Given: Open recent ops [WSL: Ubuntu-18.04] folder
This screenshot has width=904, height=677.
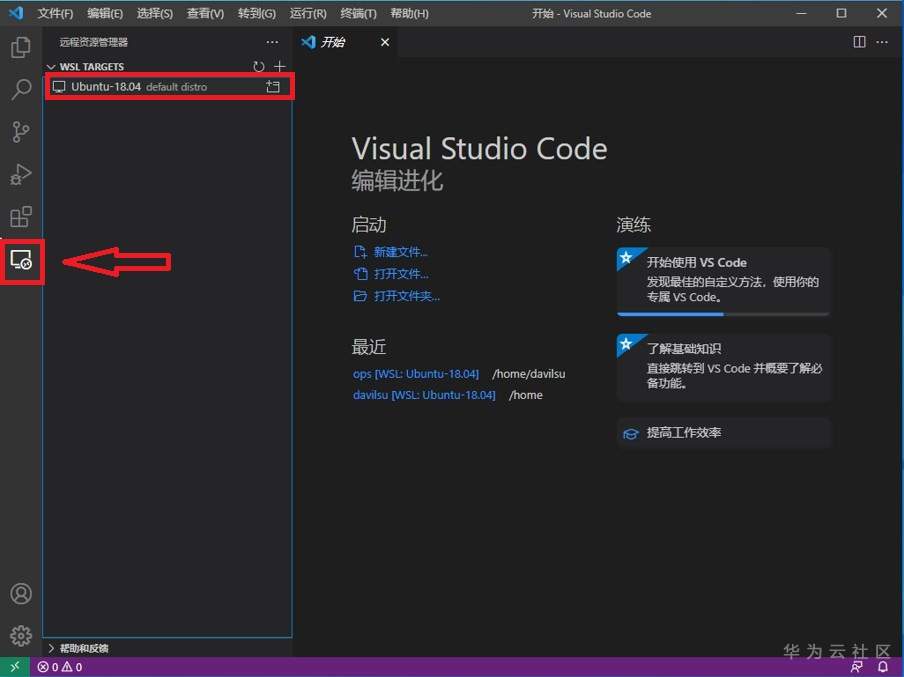Looking at the screenshot, I should click(x=416, y=374).
